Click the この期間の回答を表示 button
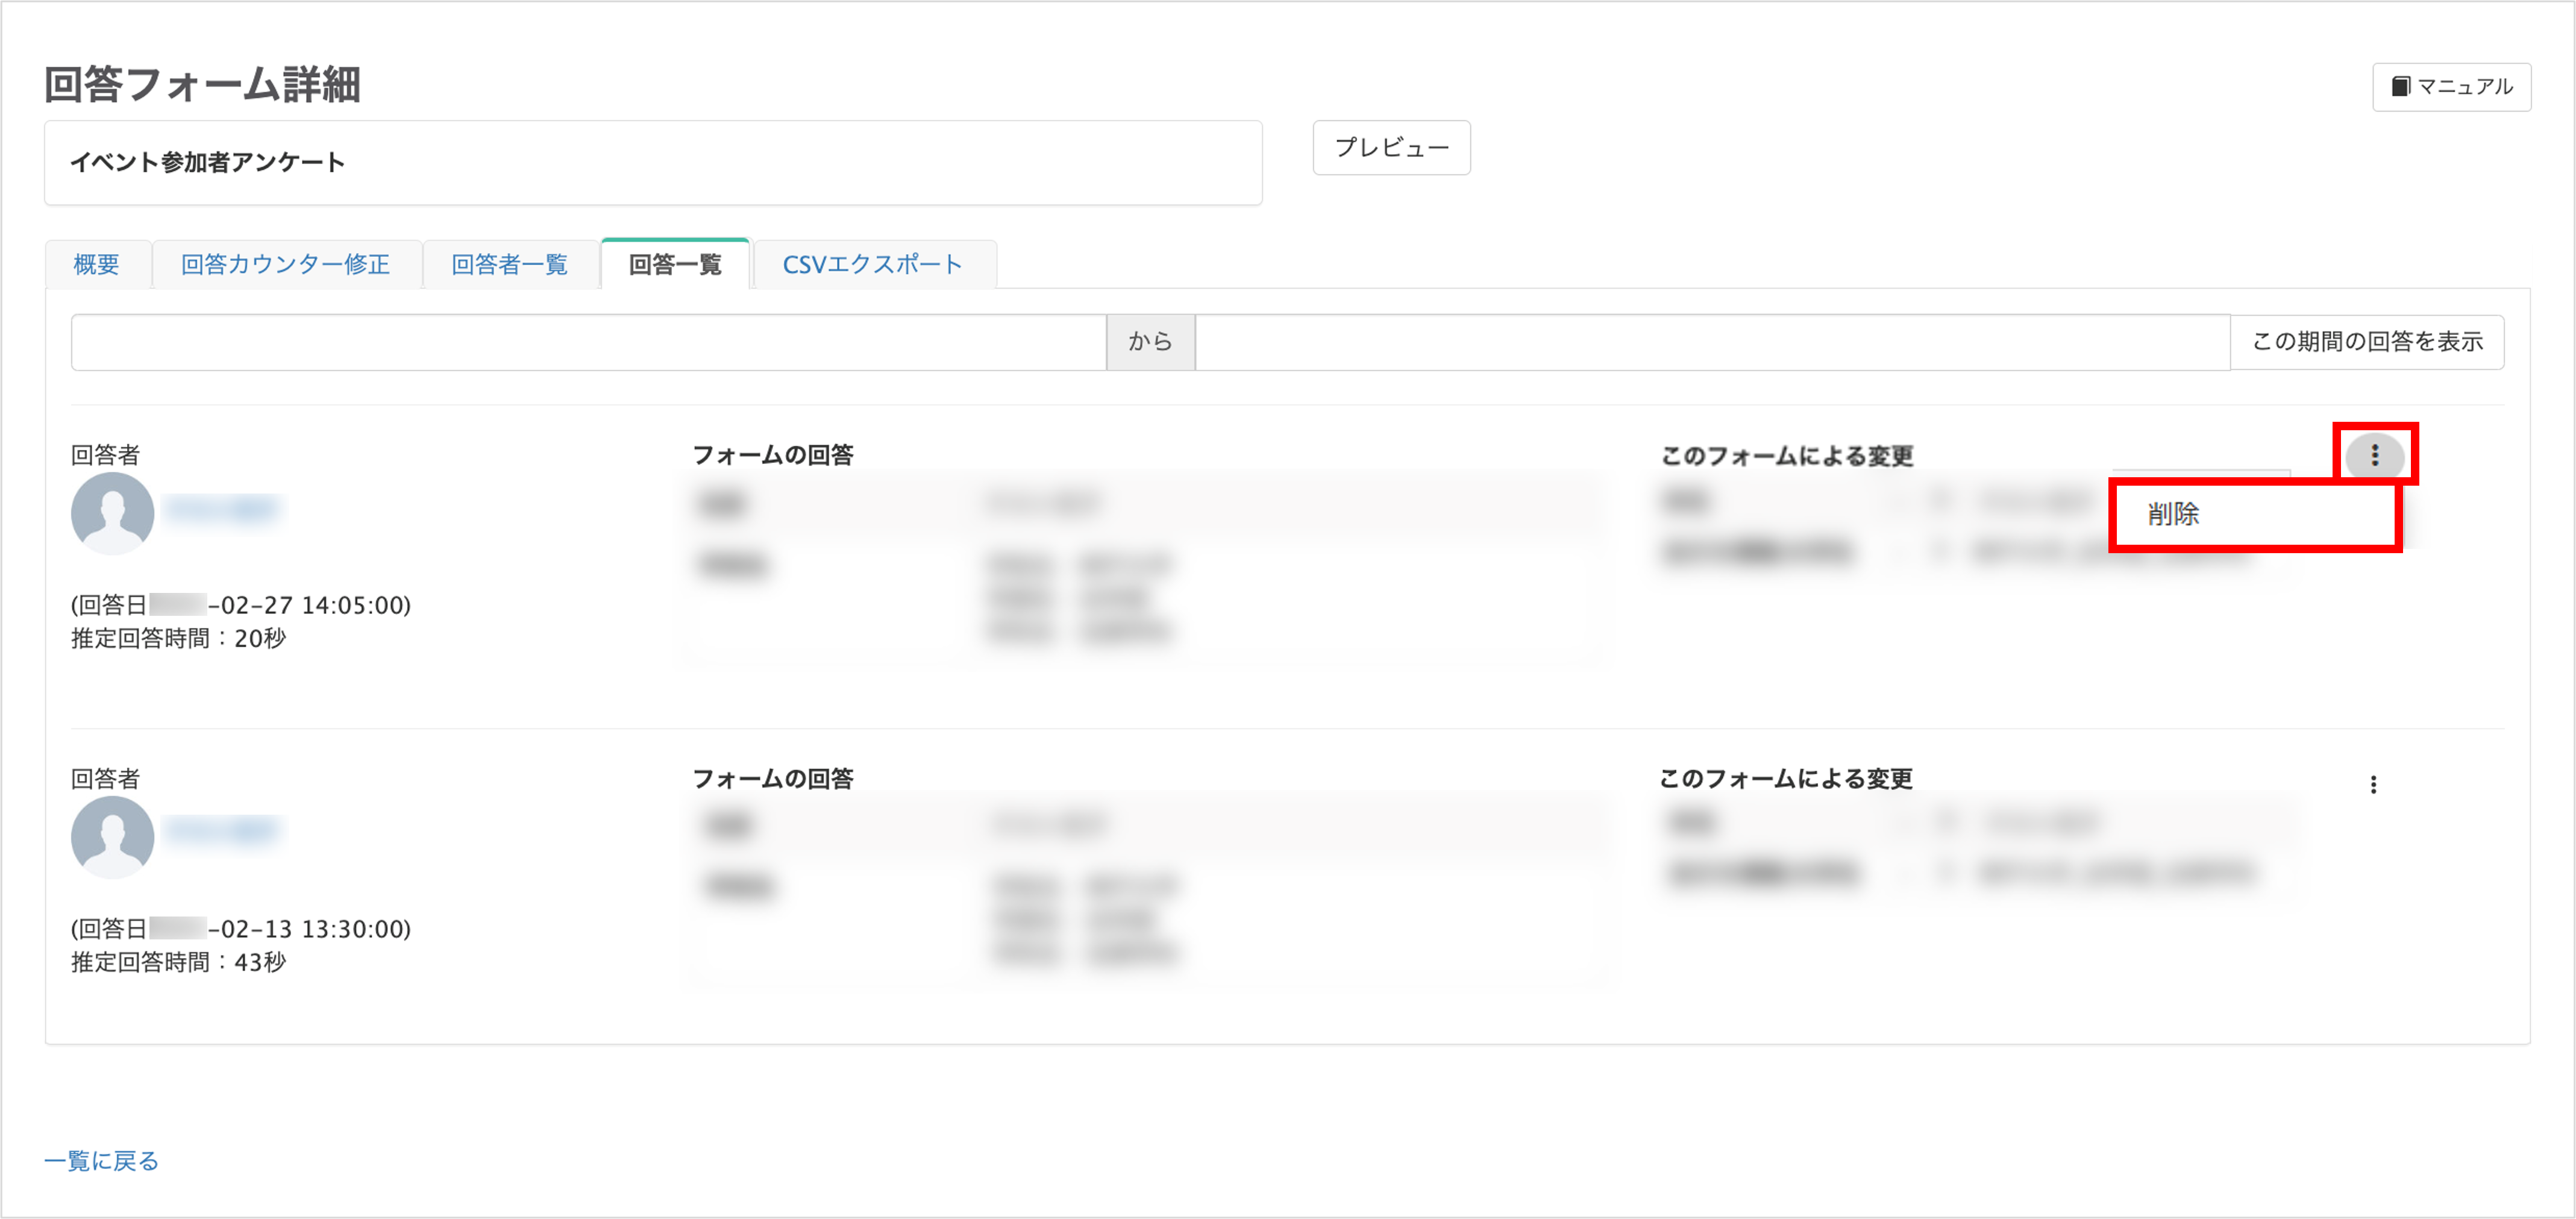Viewport: 2576px width, 1219px height. click(x=2367, y=341)
